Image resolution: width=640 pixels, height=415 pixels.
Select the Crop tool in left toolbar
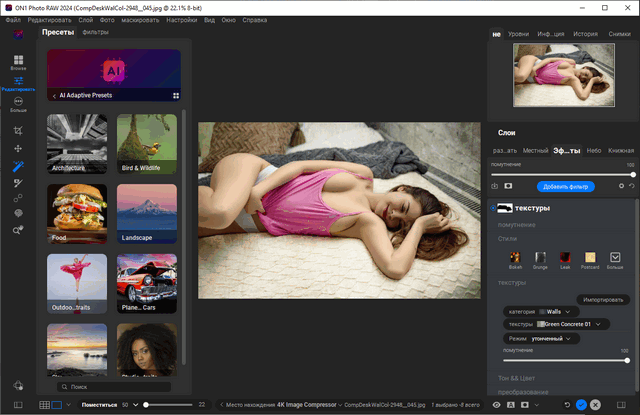18,131
